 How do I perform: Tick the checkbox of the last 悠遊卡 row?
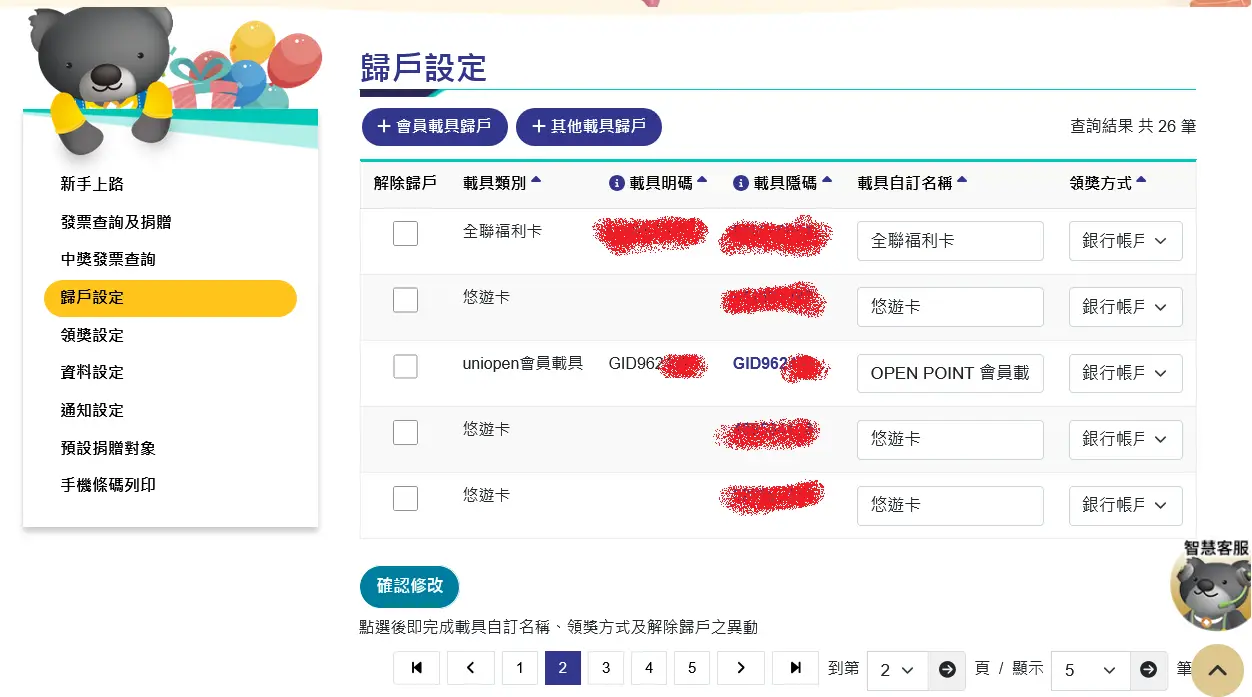click(x=405, y=498)
